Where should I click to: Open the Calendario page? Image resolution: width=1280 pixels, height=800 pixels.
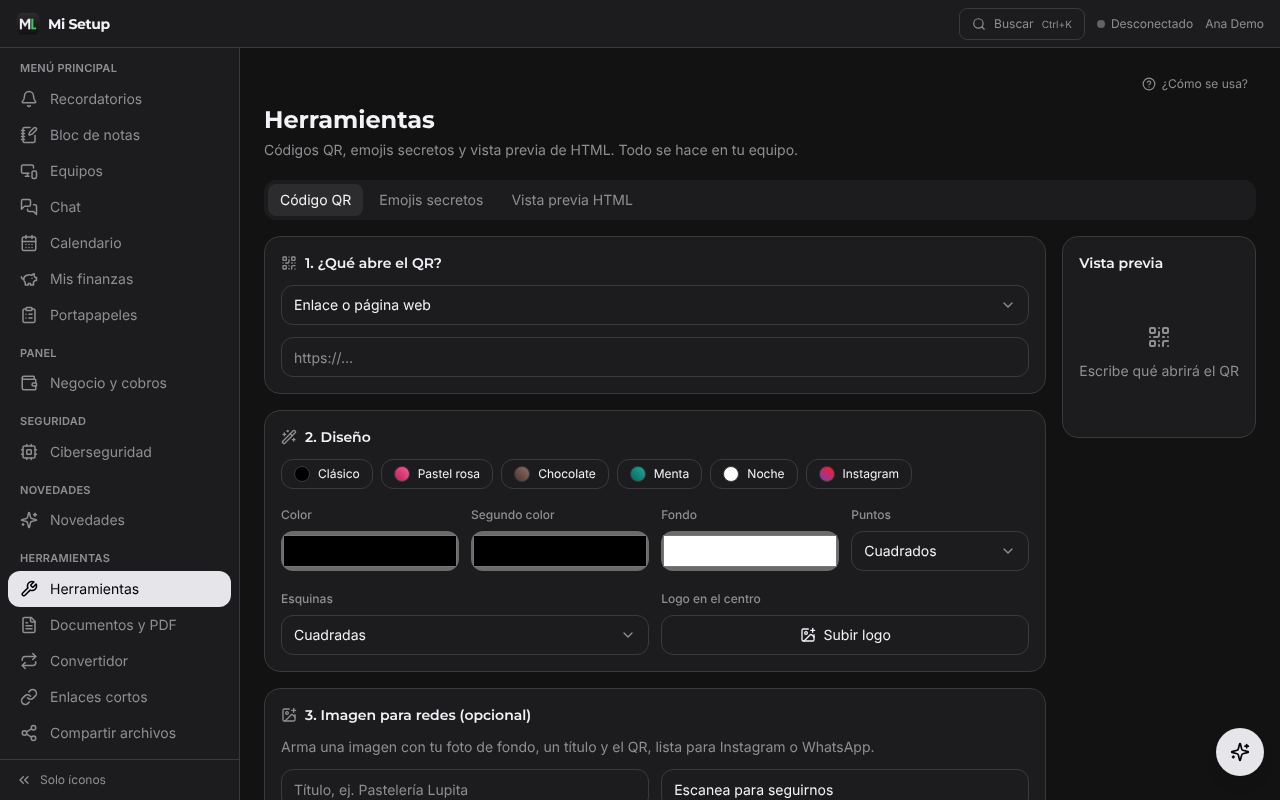tap(119, 243)
